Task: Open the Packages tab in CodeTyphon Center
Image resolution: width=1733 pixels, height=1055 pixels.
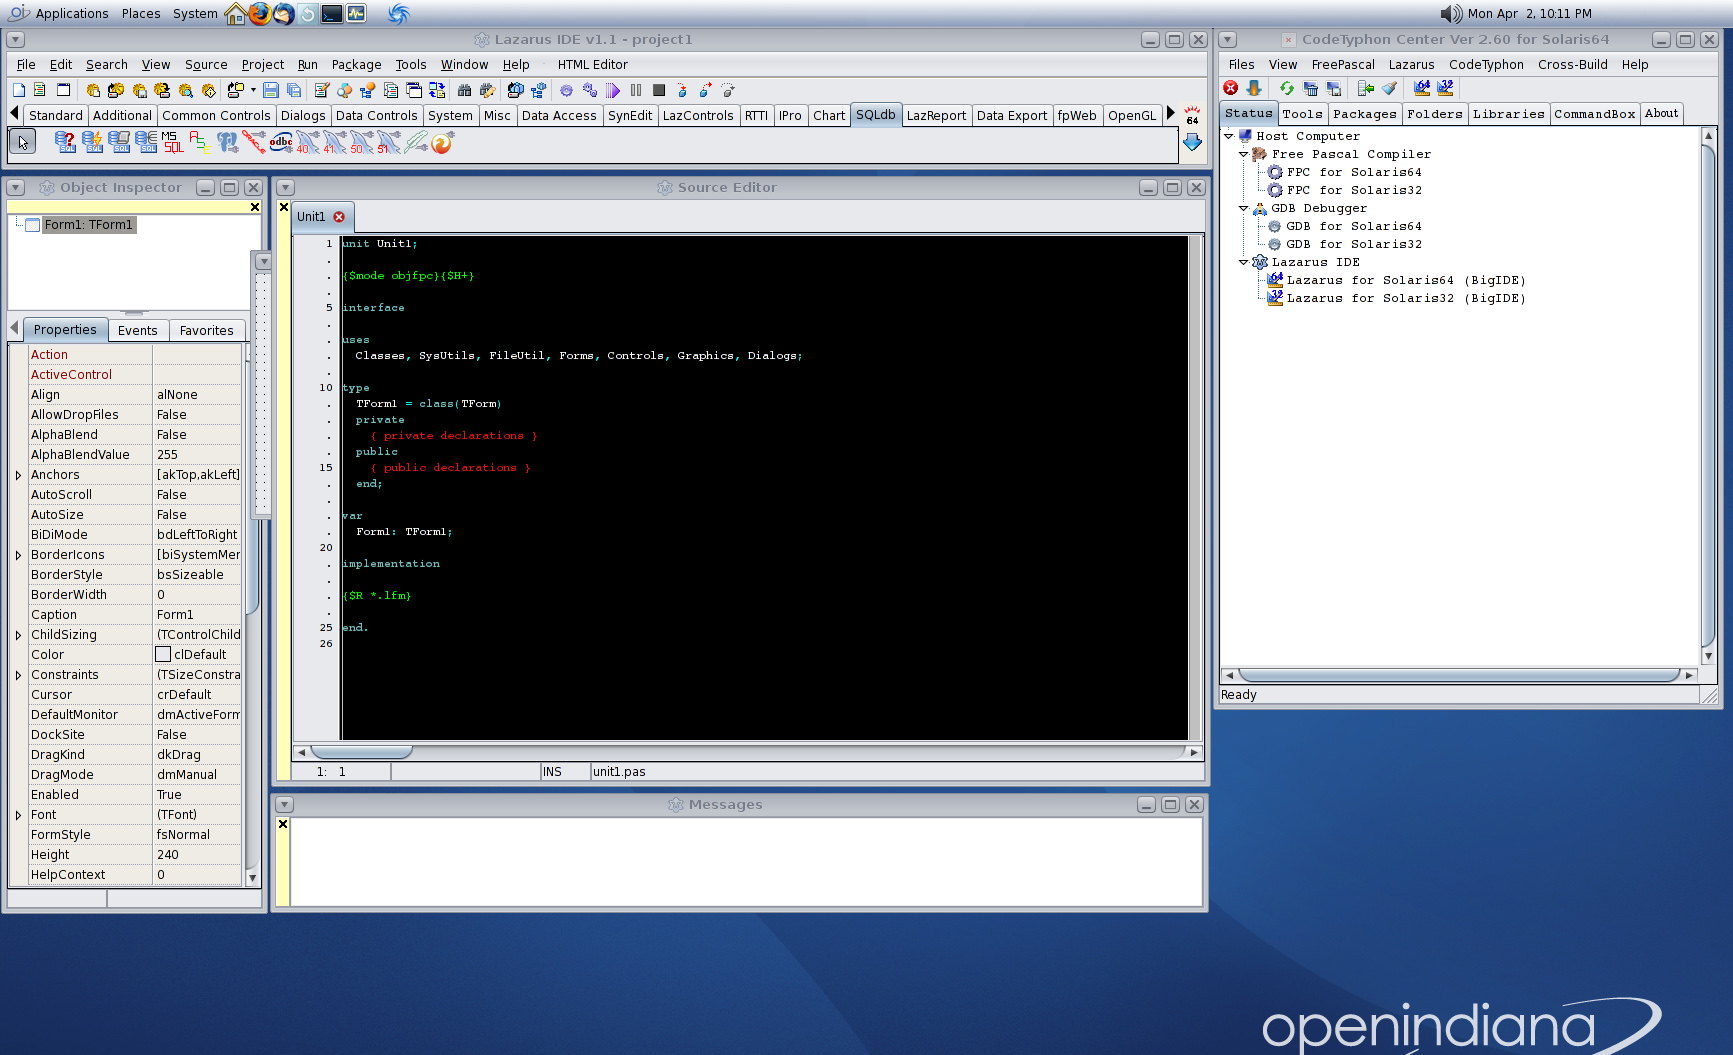Action: coord(1365,114)
